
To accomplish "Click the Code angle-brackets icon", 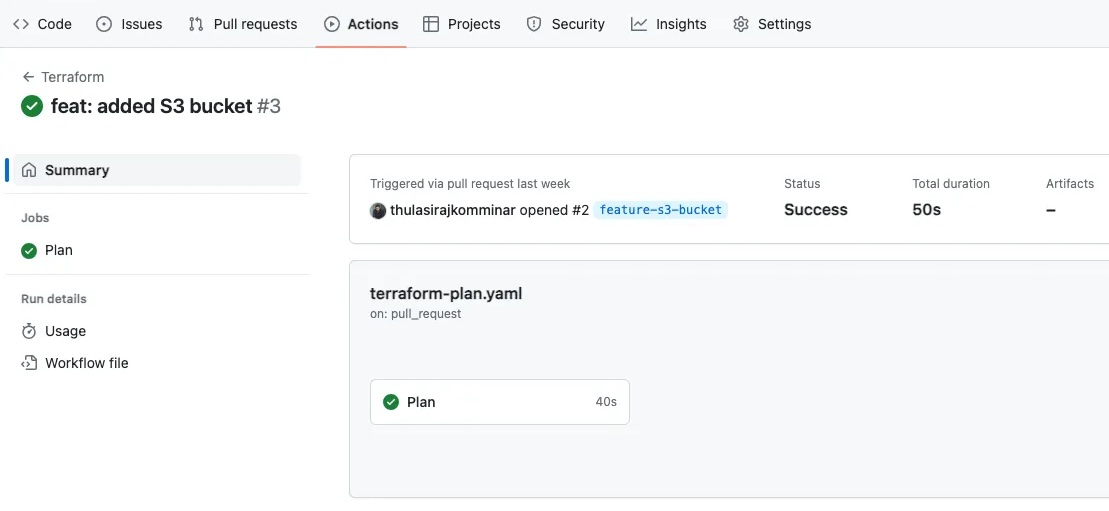I will tap(21, 24).
